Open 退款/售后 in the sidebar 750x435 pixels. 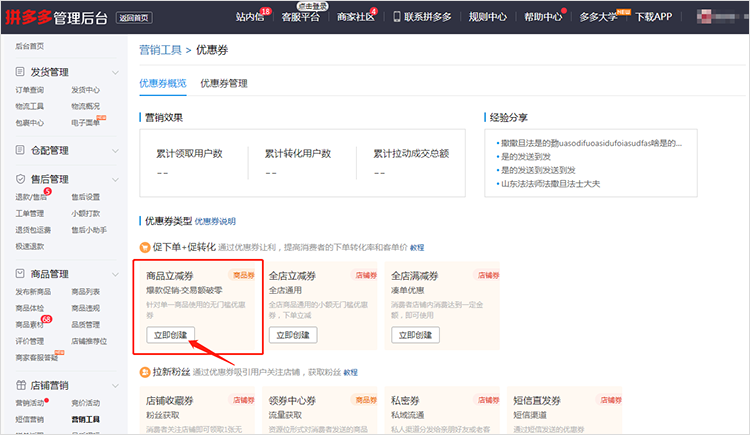31,197
